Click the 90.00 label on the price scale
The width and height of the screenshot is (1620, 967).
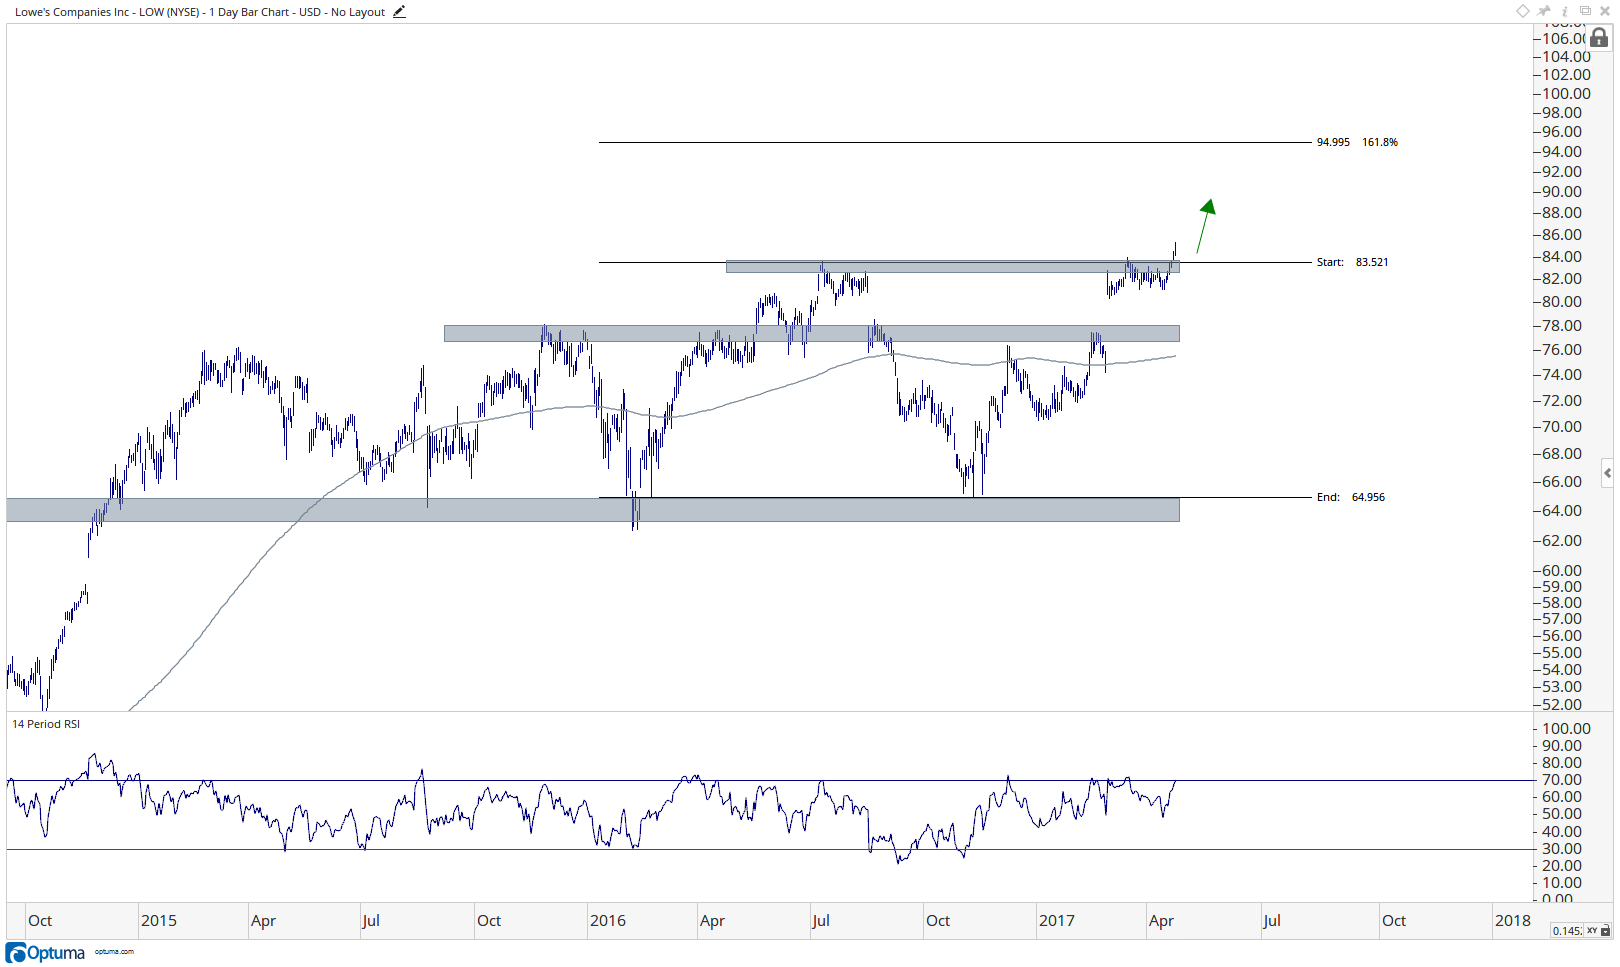point(1562,192)
